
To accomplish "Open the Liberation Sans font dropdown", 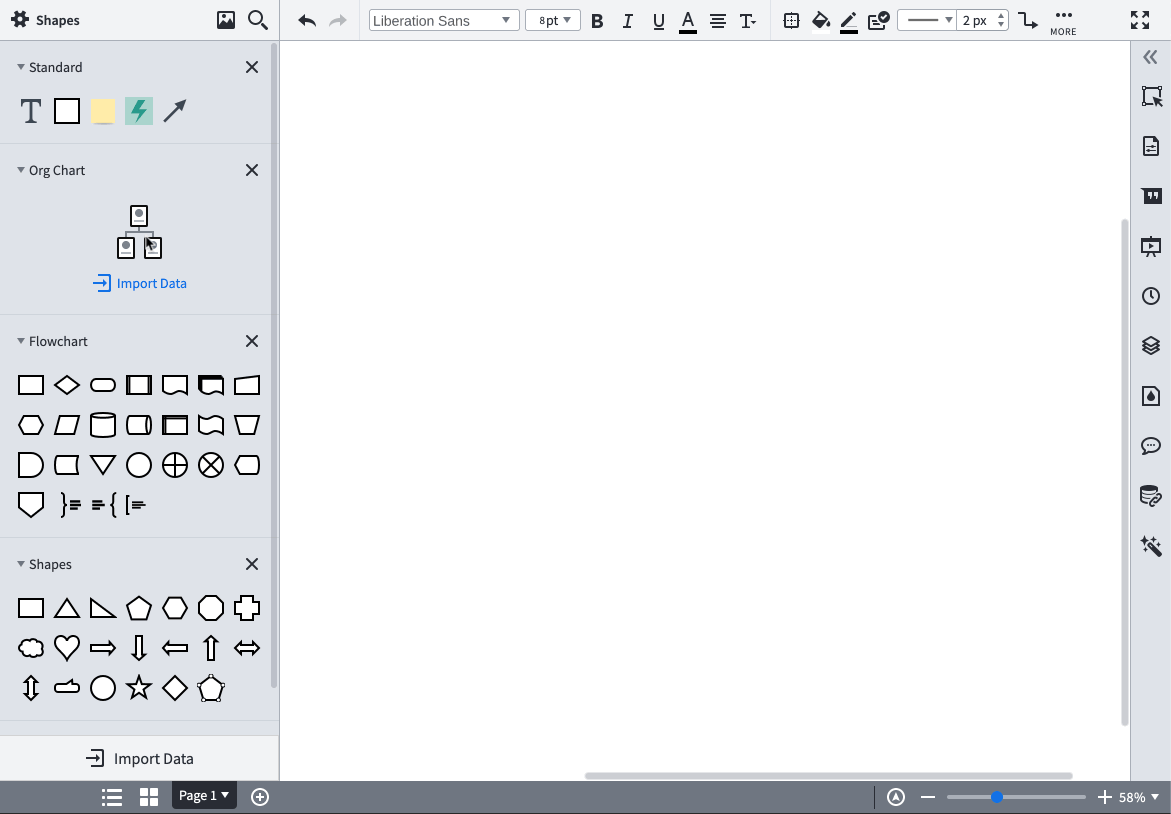I will (443, 19).
